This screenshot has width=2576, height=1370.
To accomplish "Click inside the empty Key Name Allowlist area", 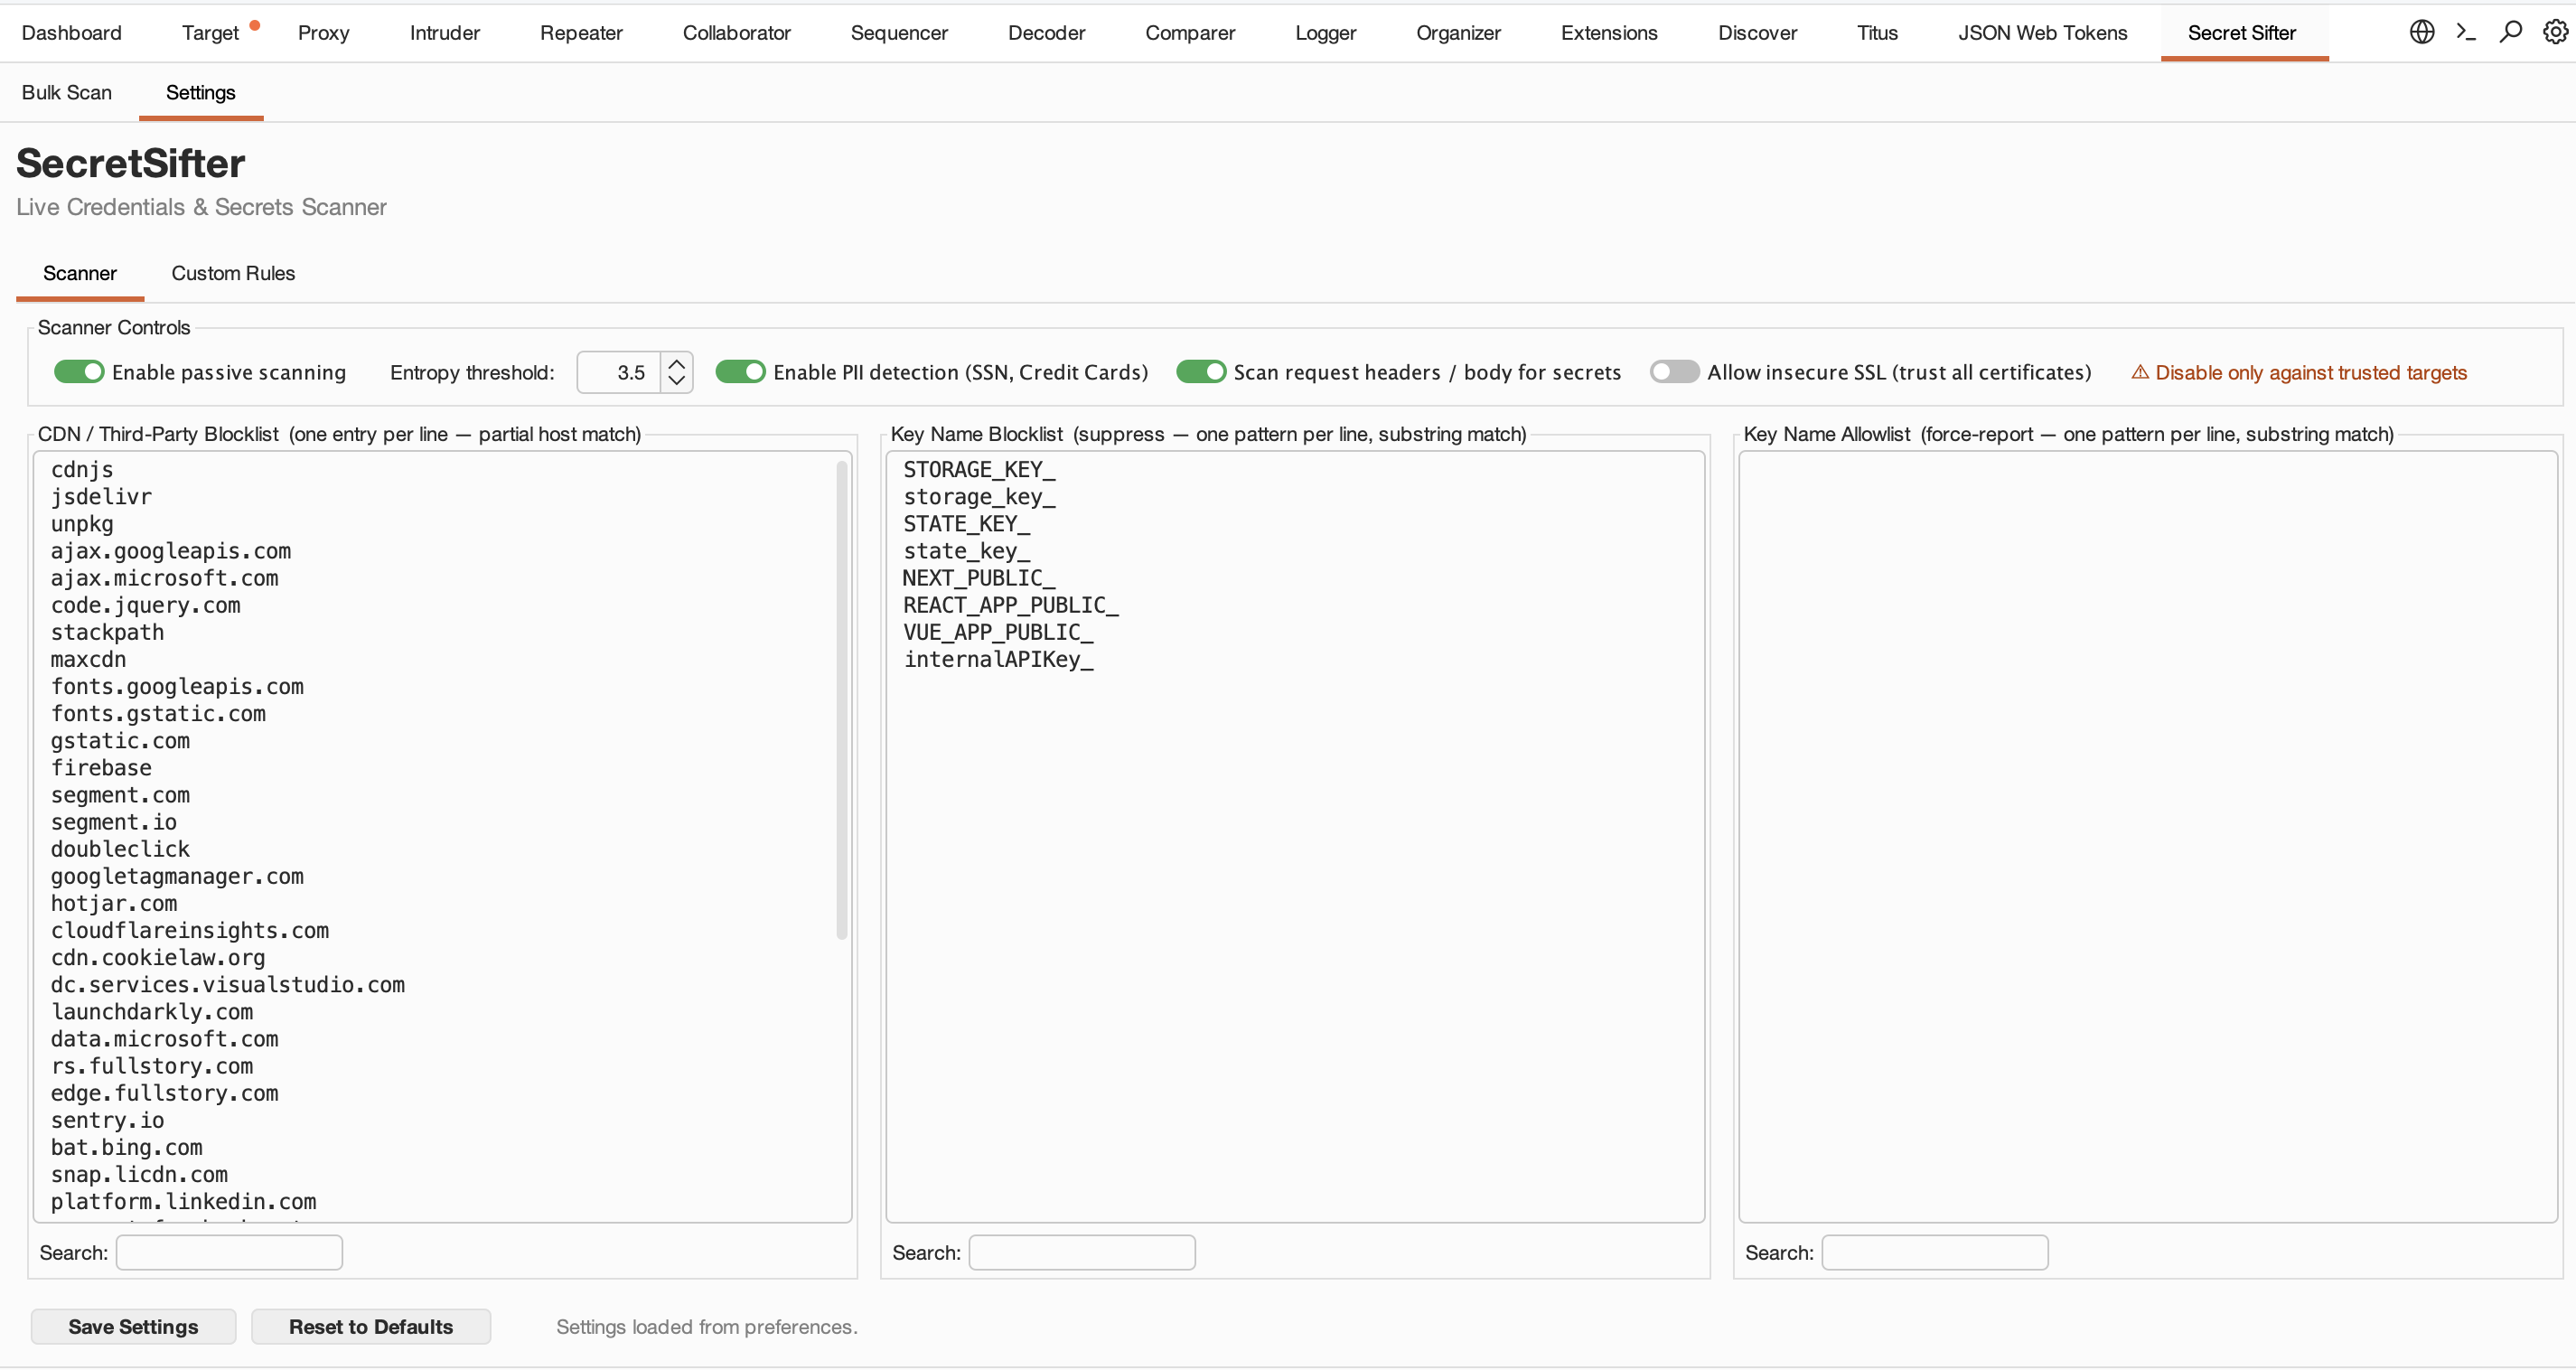I will 2148,836.
